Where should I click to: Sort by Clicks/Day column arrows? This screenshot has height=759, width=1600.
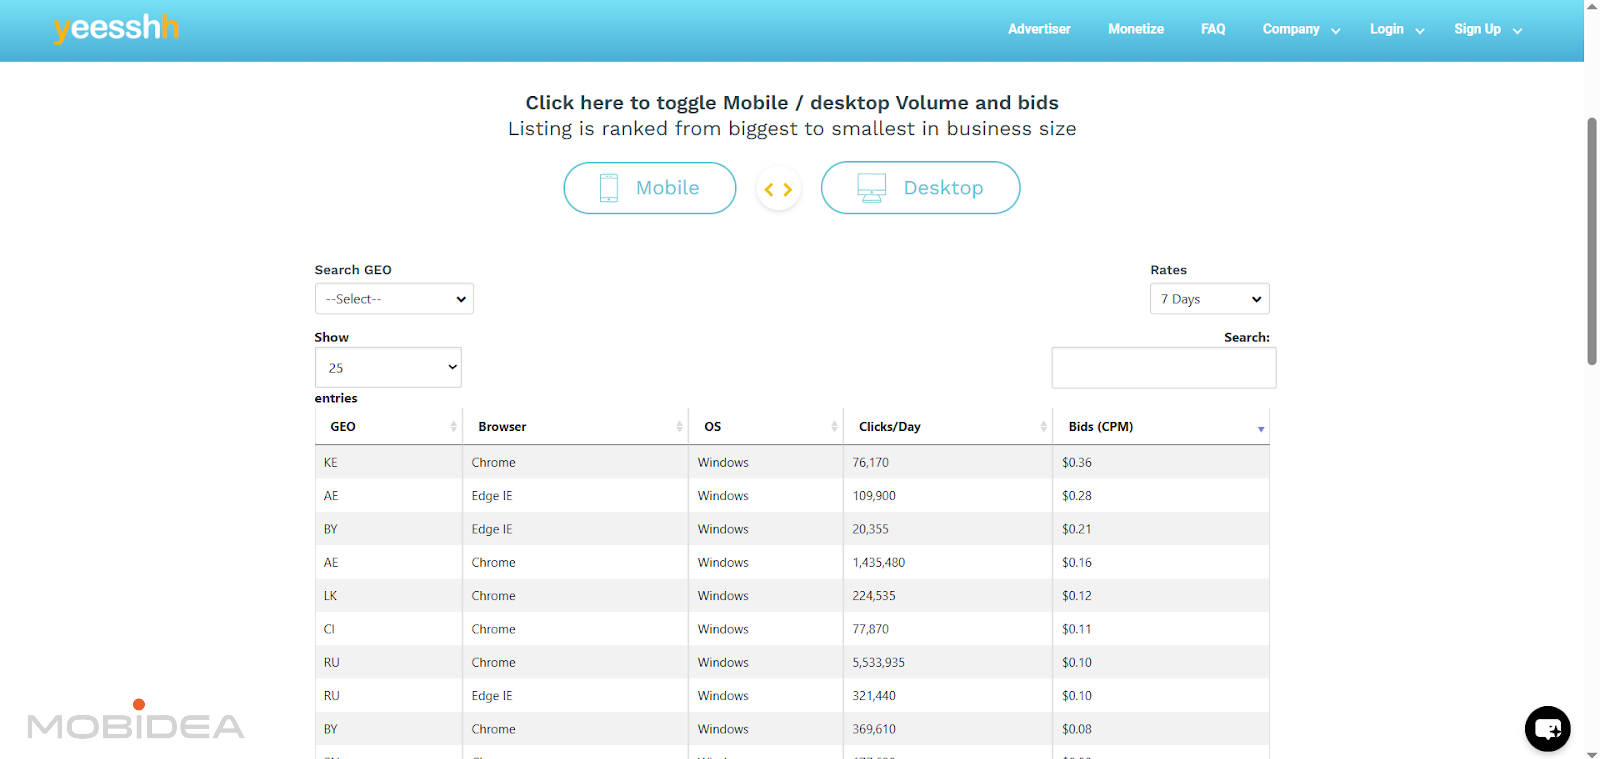(x=1043, y=427)
